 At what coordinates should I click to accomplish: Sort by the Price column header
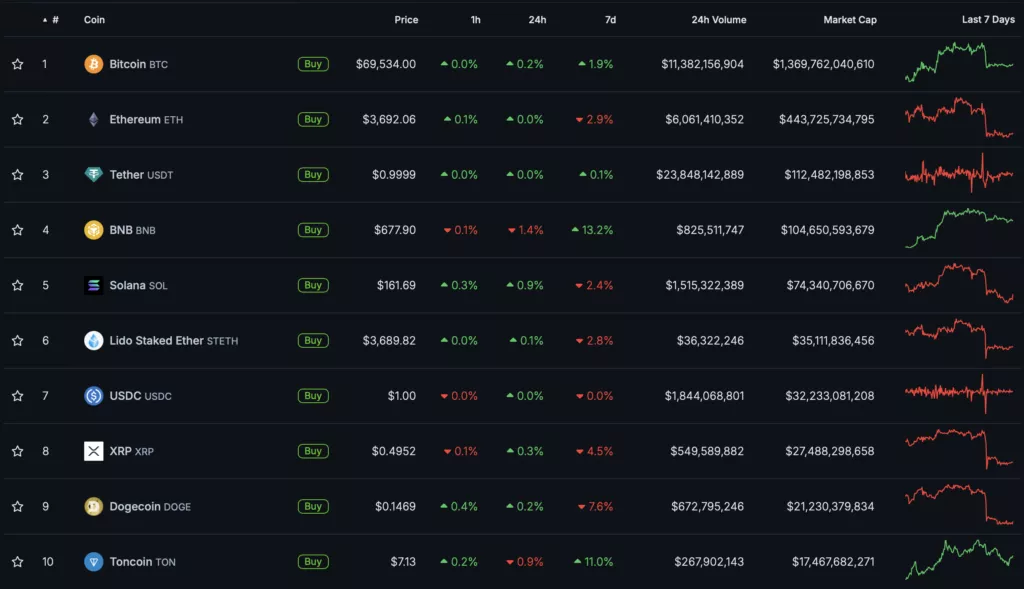pyautogui.click(x=406, y=20)
